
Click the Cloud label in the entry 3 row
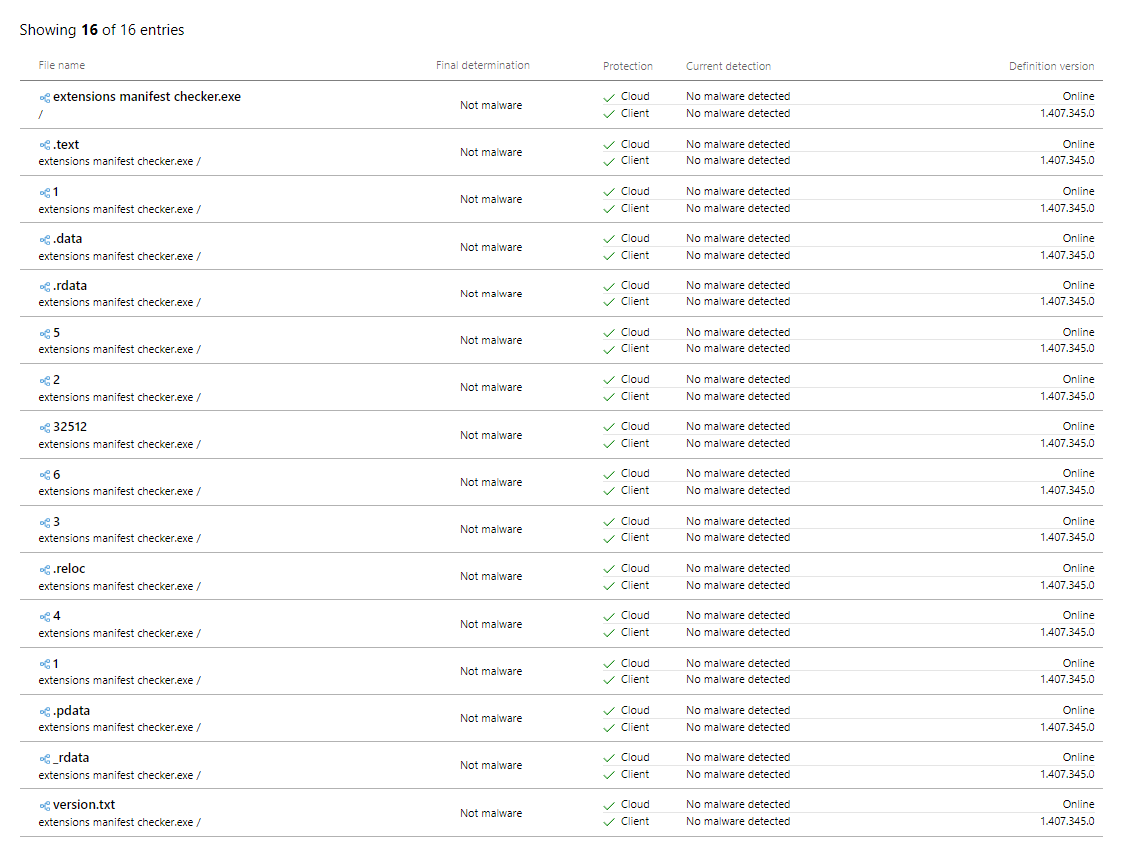point(635,521)
